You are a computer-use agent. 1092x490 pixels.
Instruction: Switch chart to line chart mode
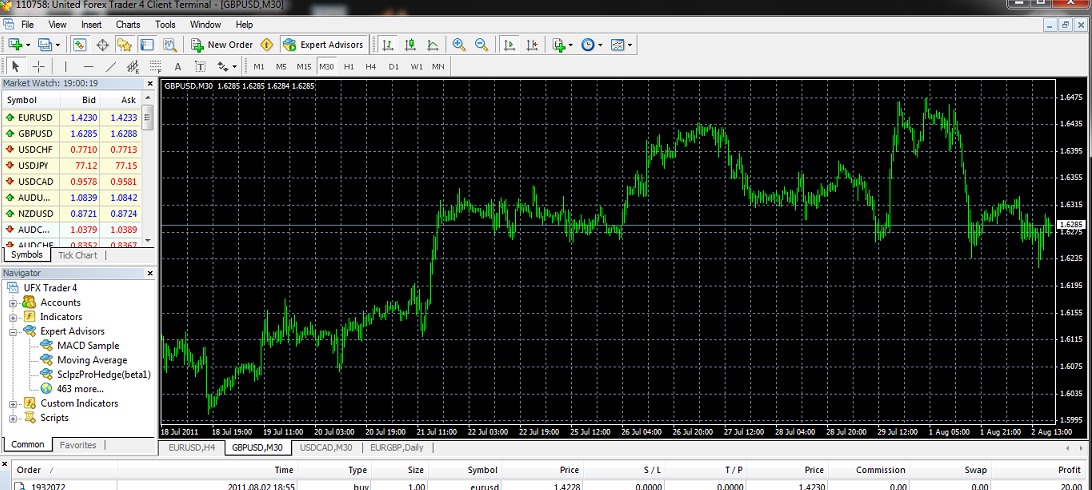coord(432,45)
